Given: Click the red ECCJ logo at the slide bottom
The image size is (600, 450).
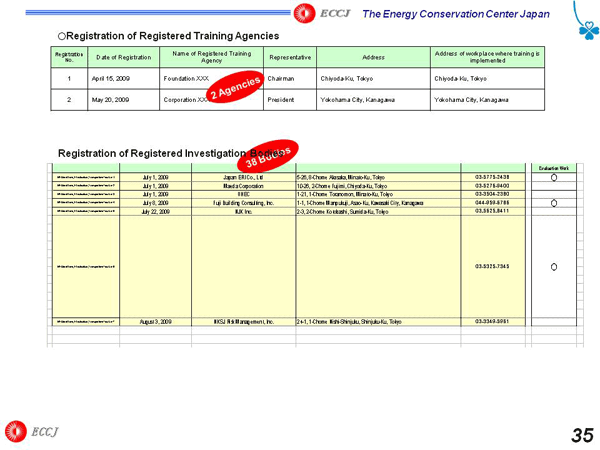Looking at the screenshot, I should coord(16,431).
